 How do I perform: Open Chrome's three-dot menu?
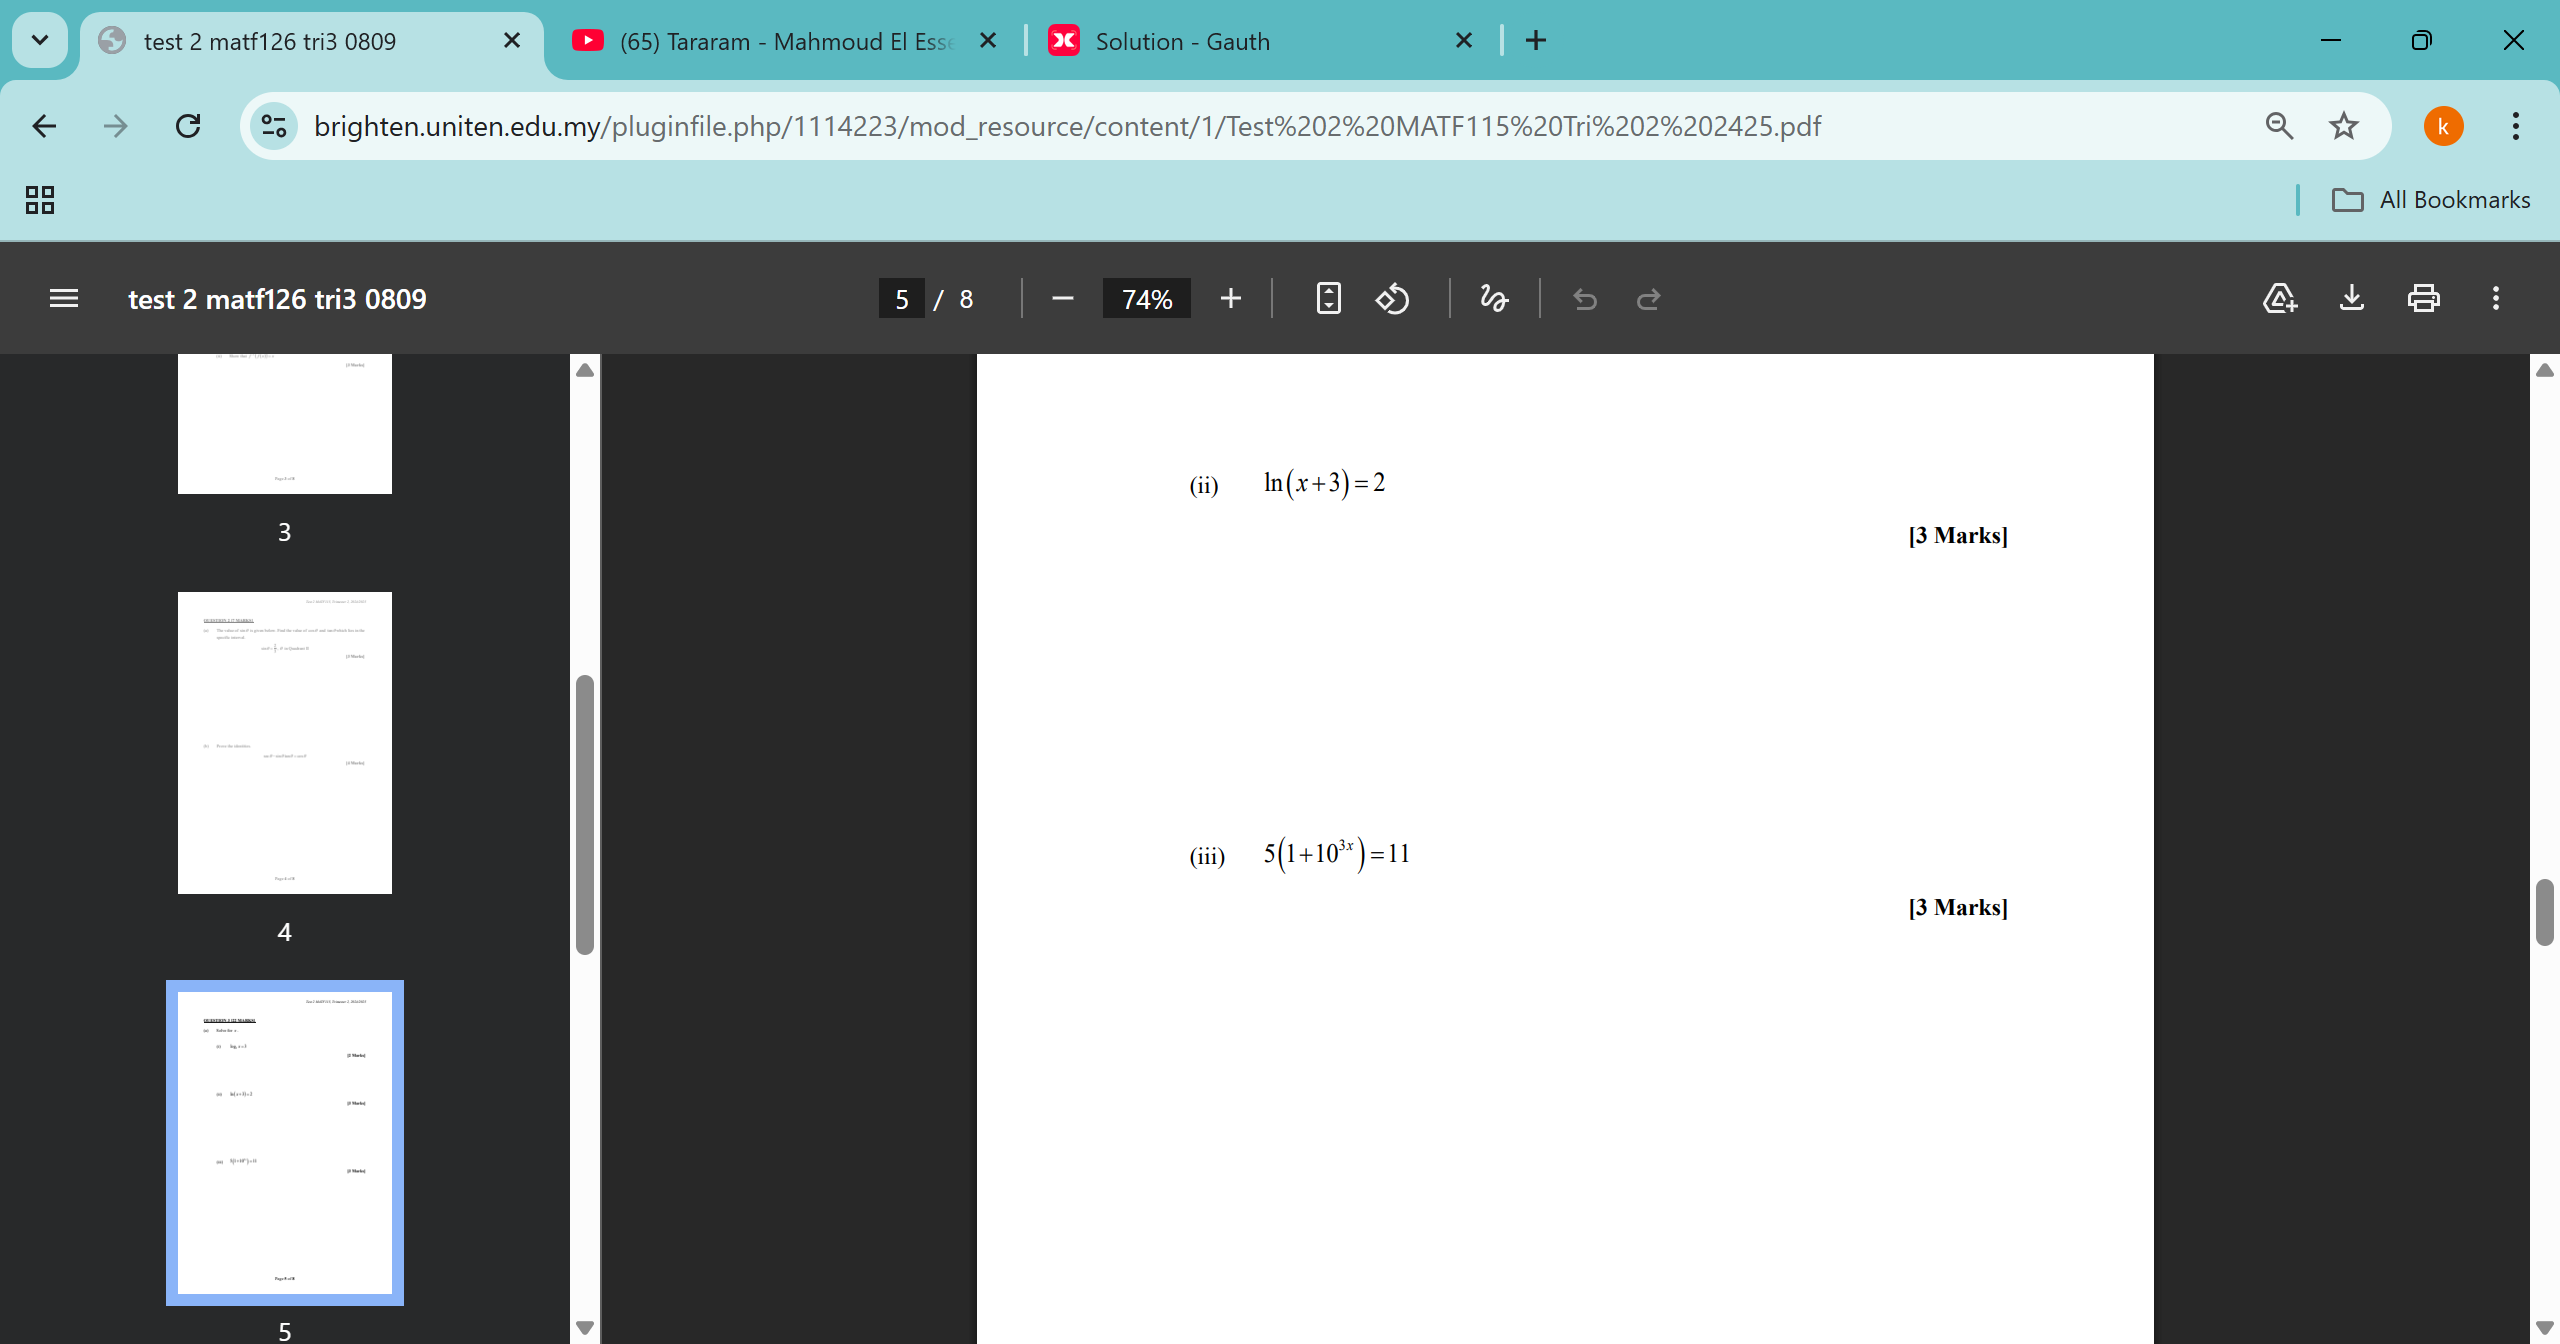click(2515, 126)
